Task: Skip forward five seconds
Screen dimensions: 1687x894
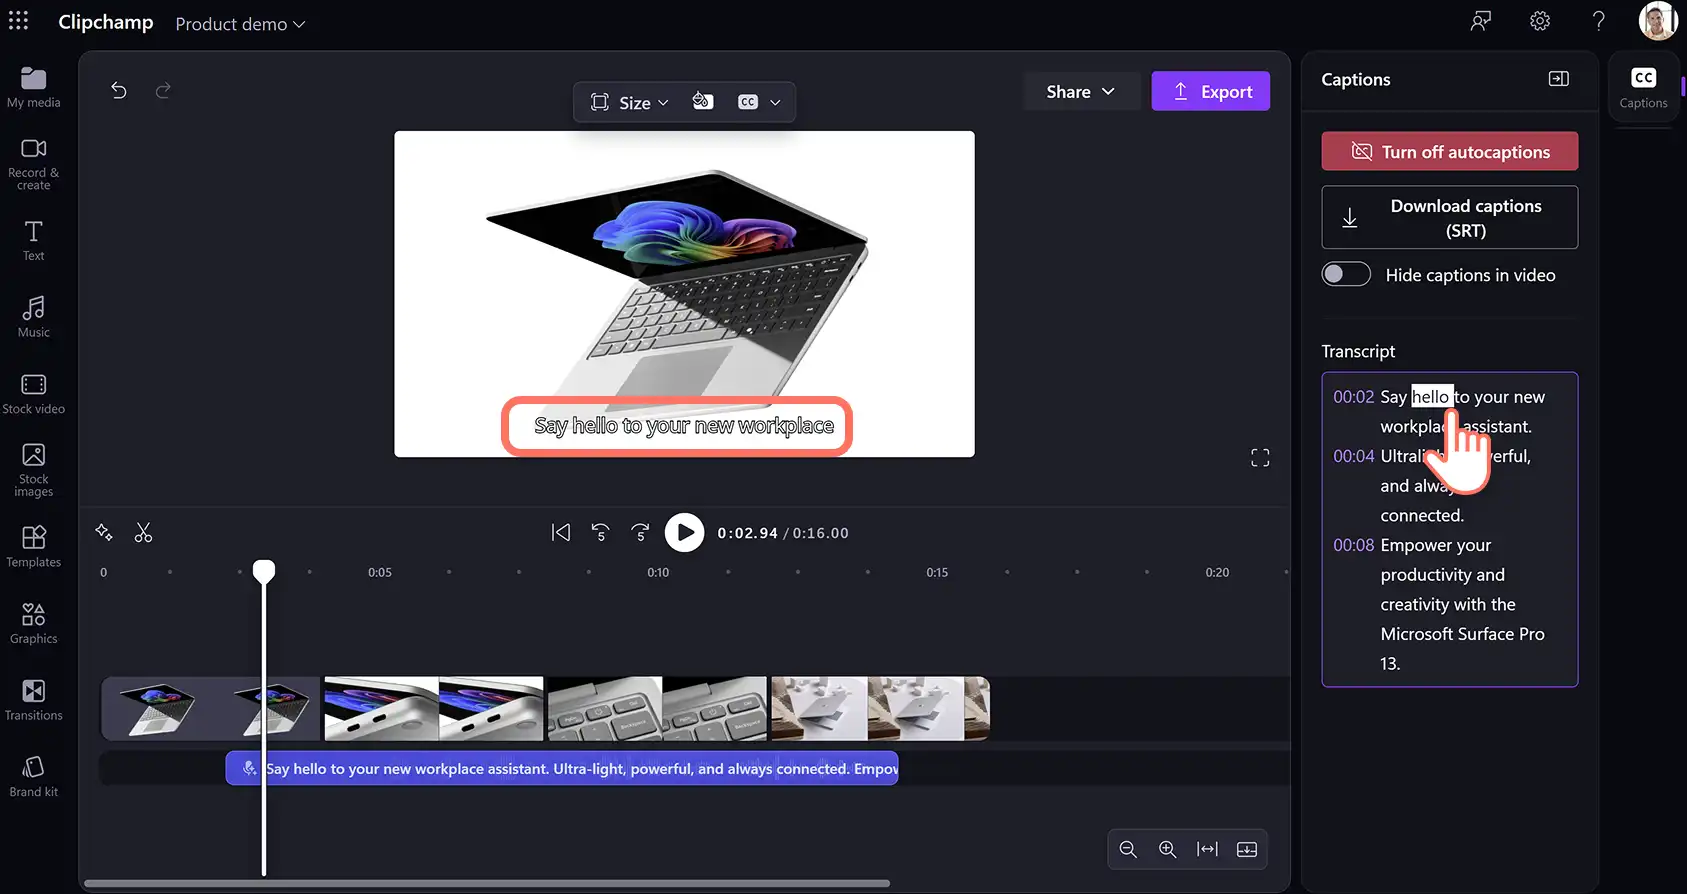Action: pos(641,533)
